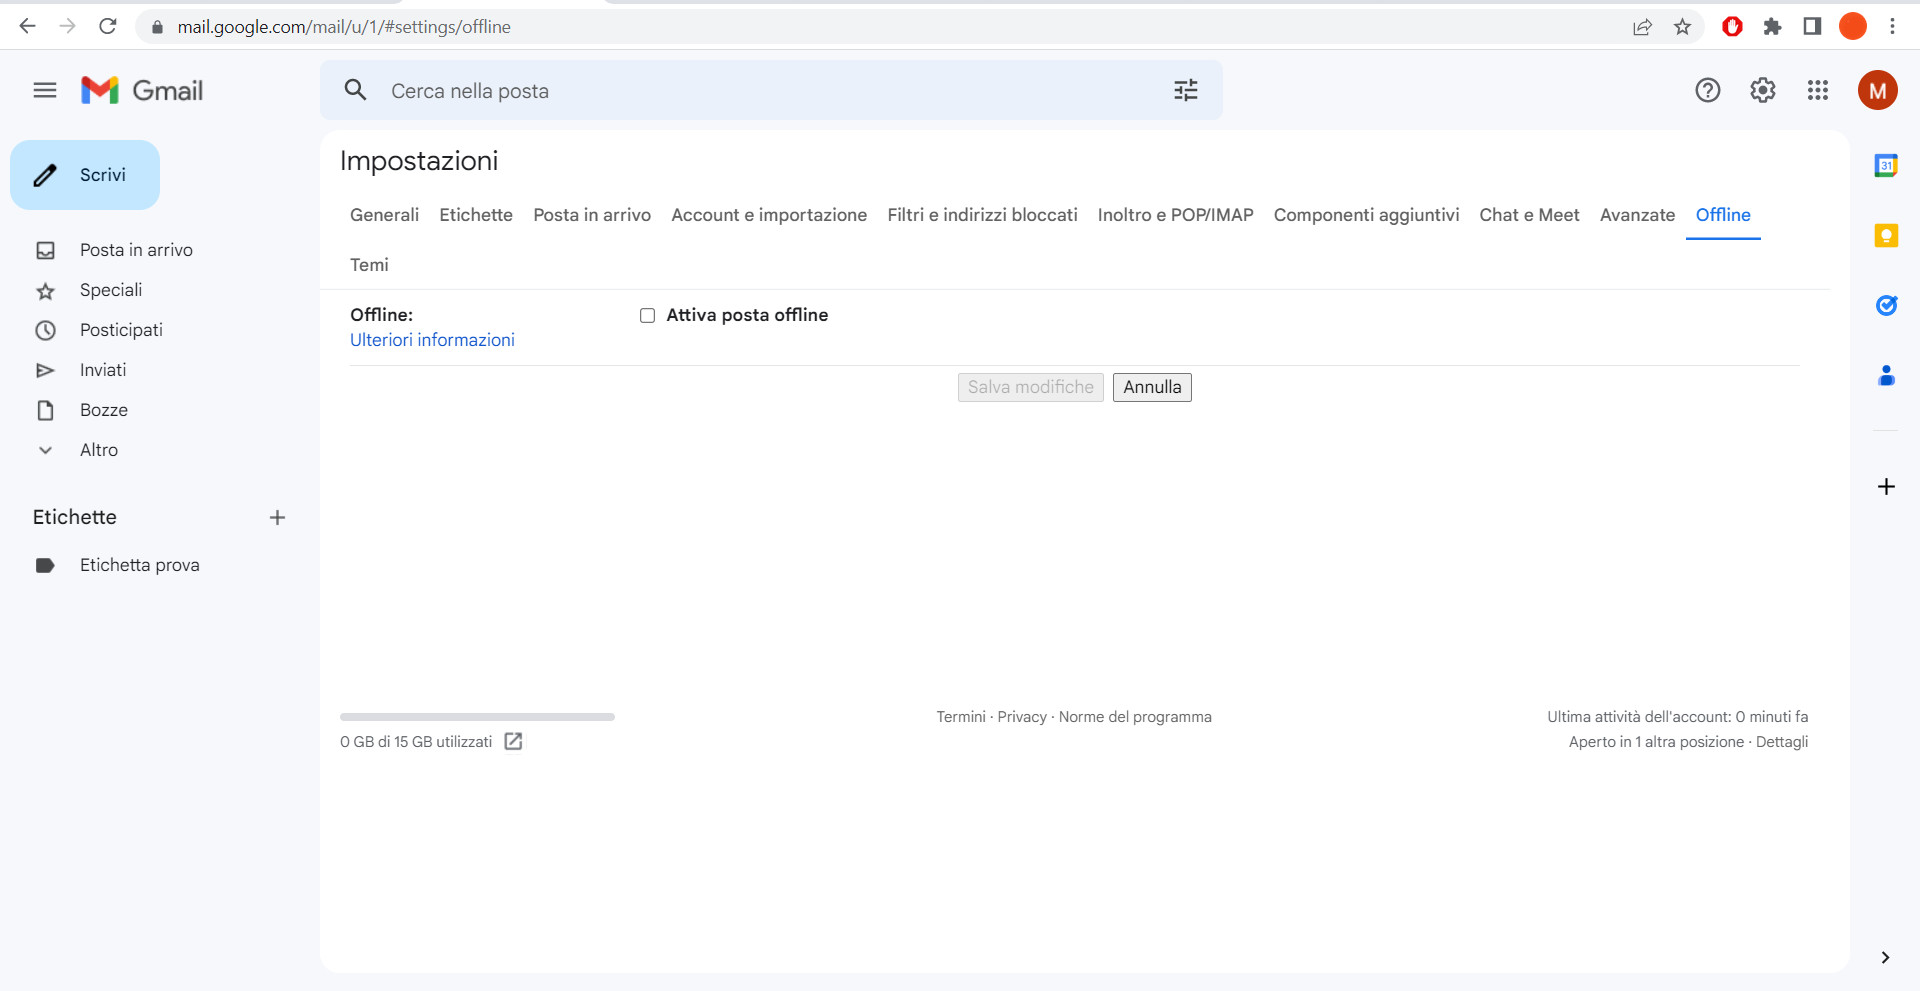Open Google Keep in the side panel
1920x991 pixels.
click(x=1886, y=235)
